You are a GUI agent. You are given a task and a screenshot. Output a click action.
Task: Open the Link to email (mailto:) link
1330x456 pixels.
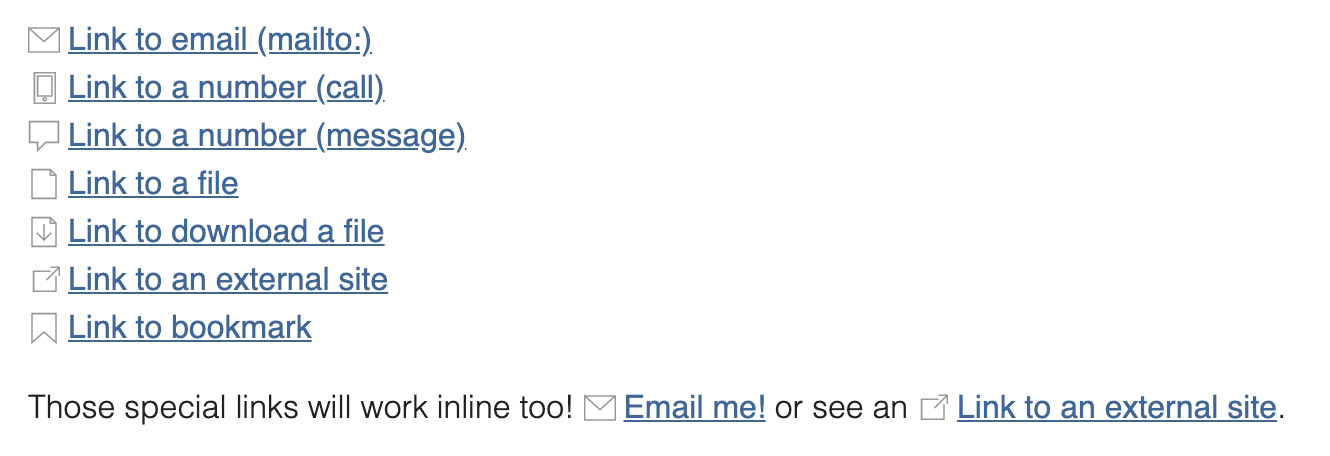[220, 40]
